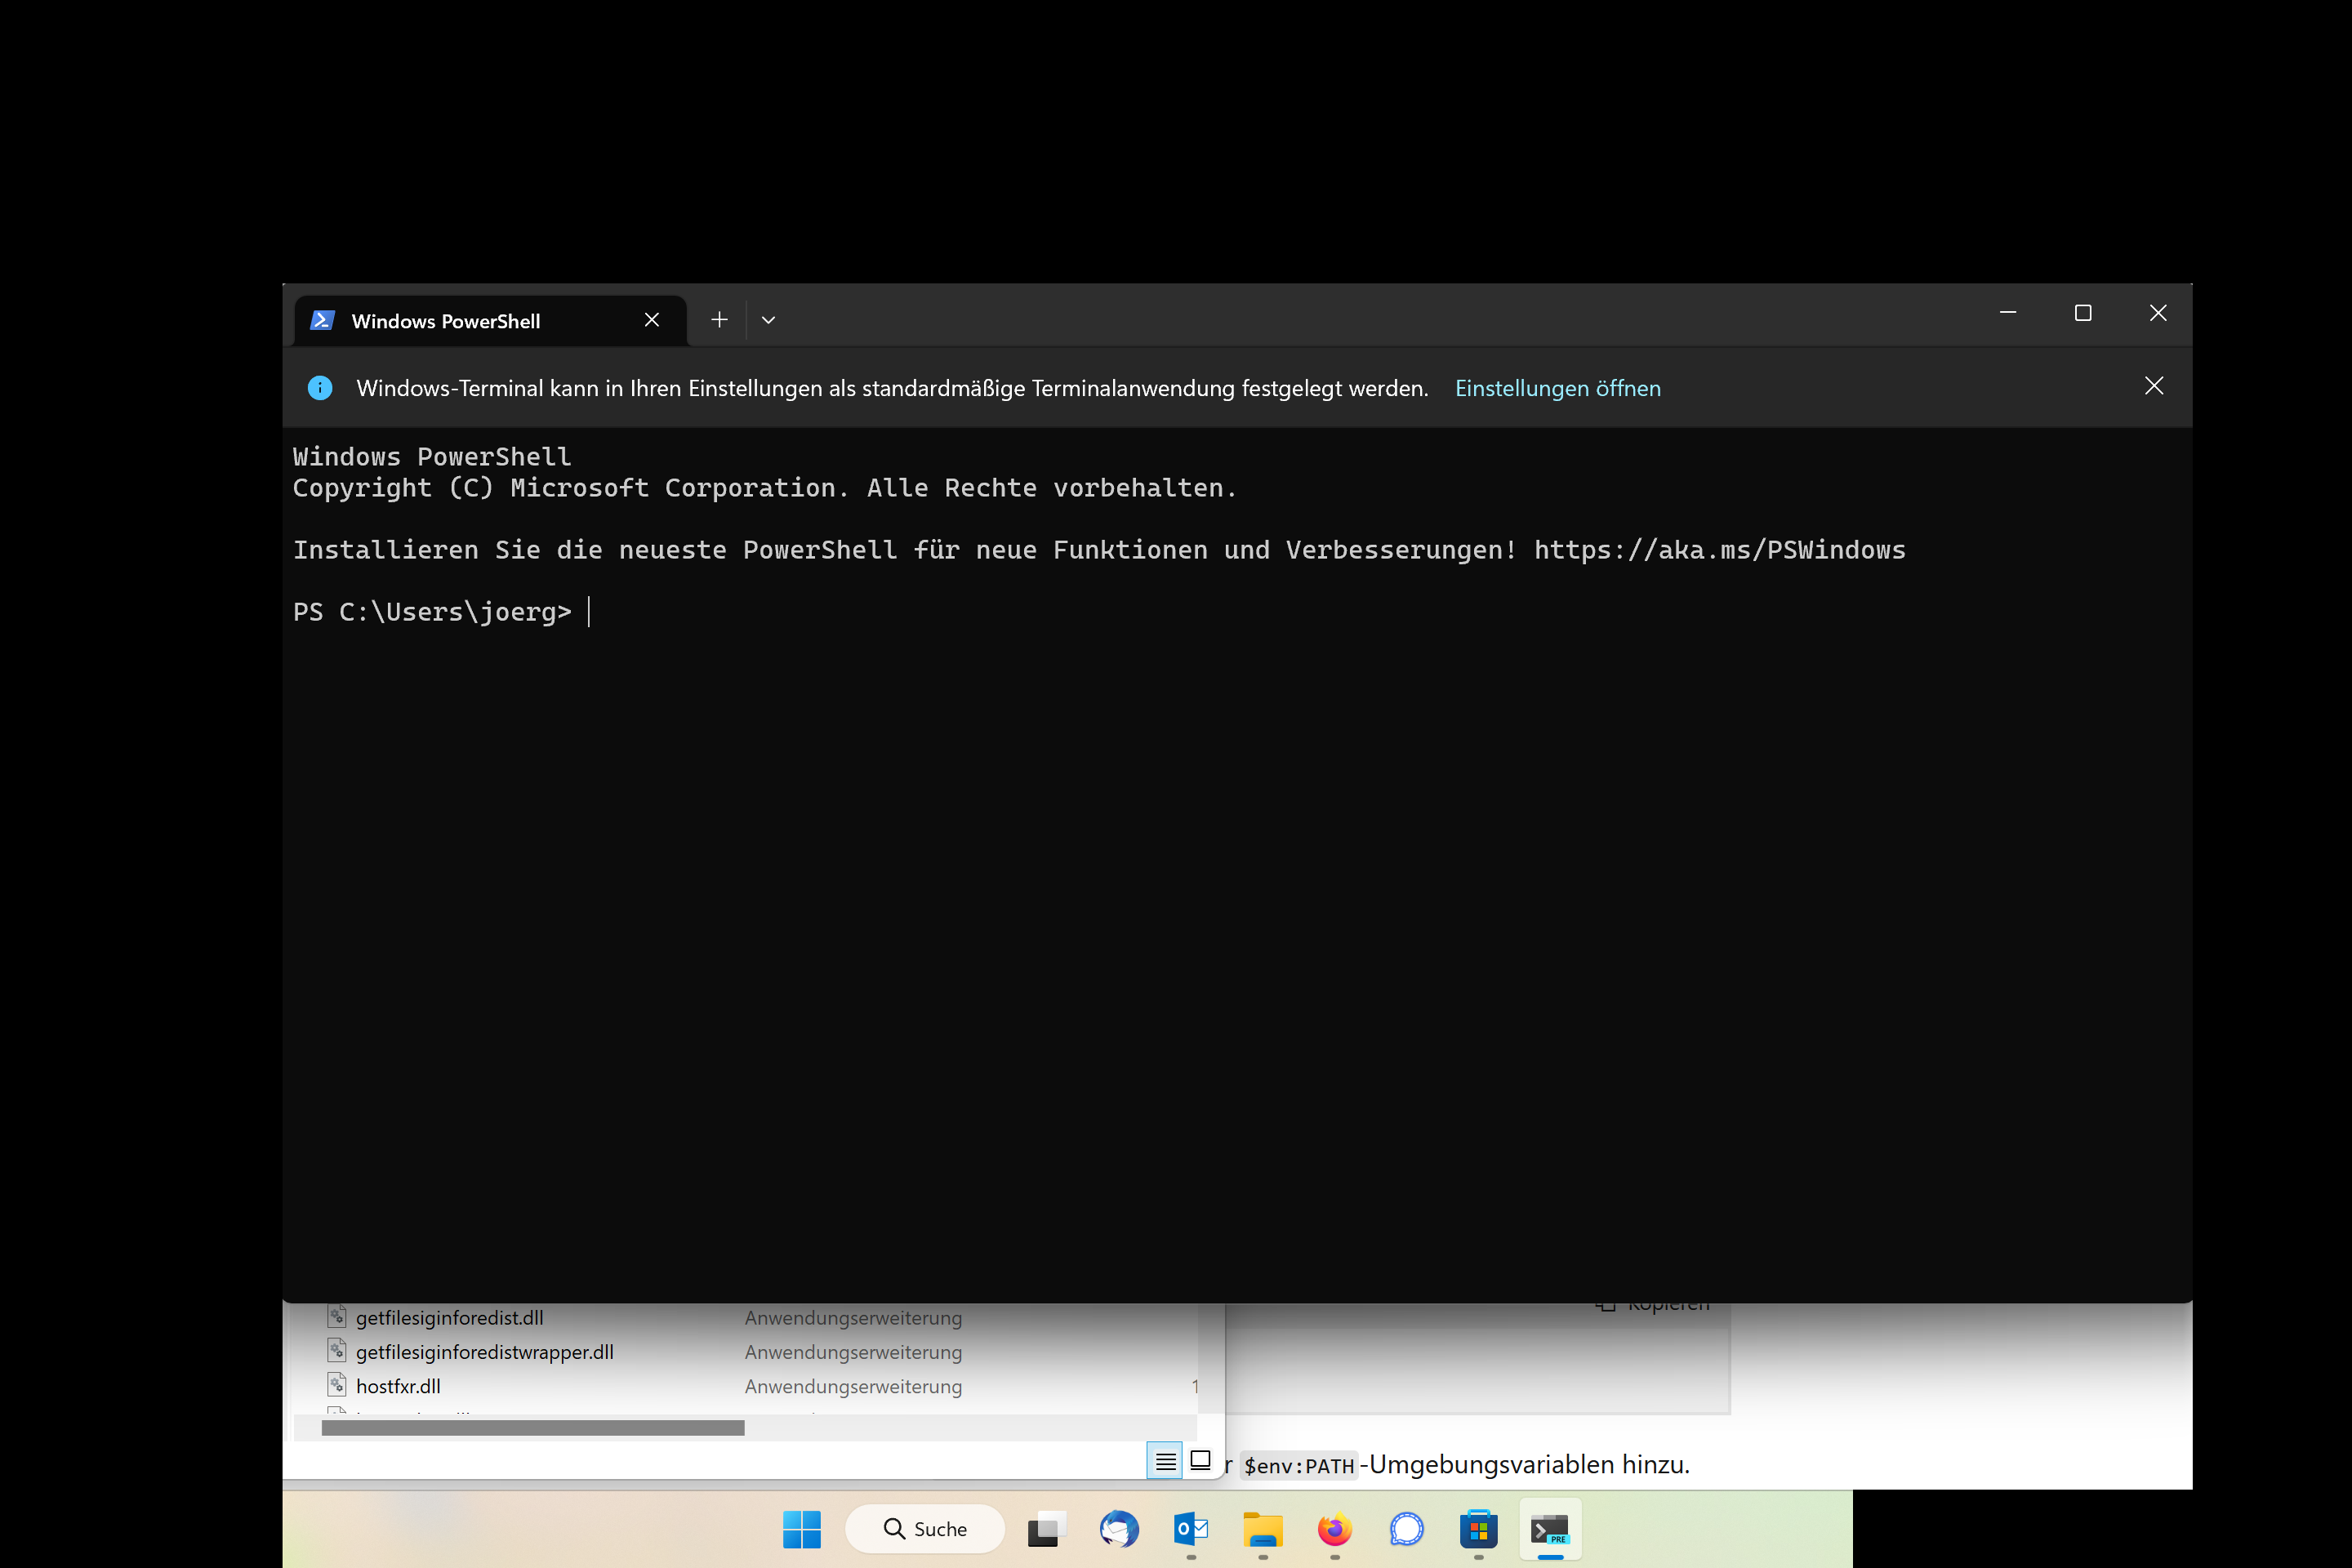Maximize the Windows Terminal window
Viewport: 2352px width, 1568px height.
click(2083, 313)
